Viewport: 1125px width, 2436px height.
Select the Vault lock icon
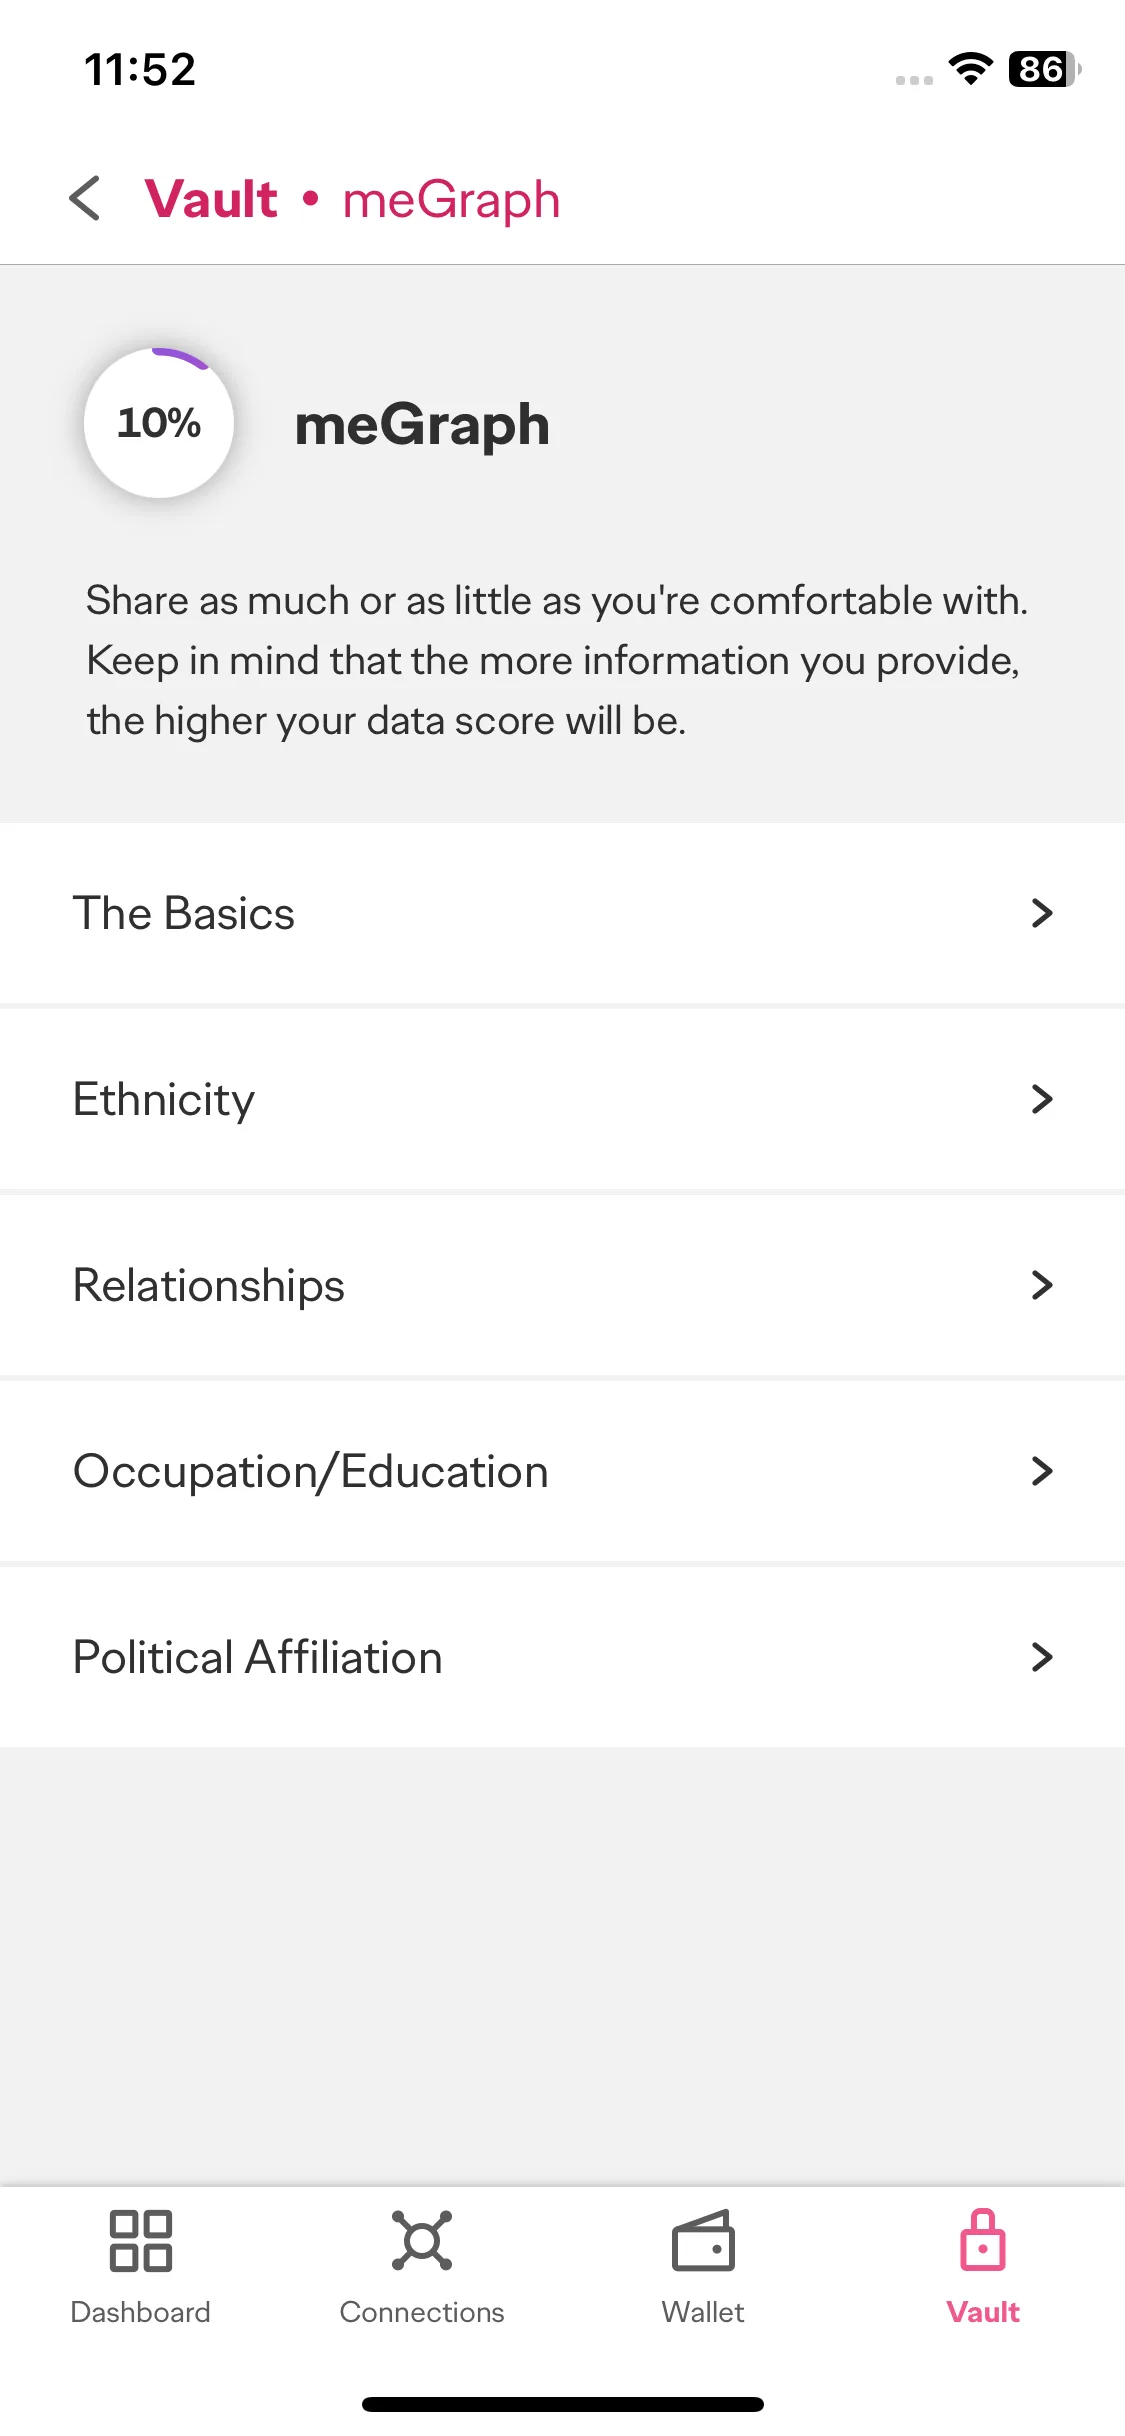[x=983, y=2240]
